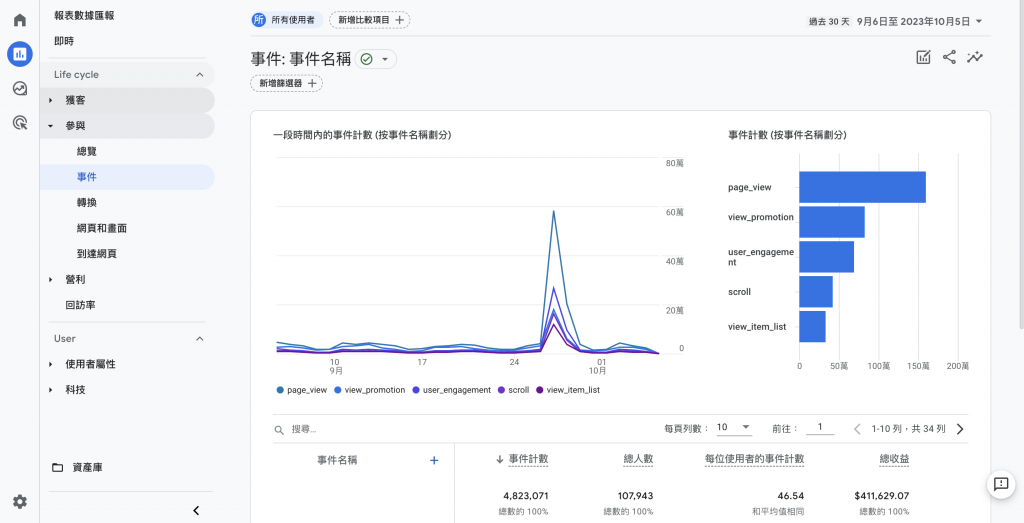Screen dimensions: 1024x523
Task: Toggle scroll series in legend
Action: pos(513,390)
